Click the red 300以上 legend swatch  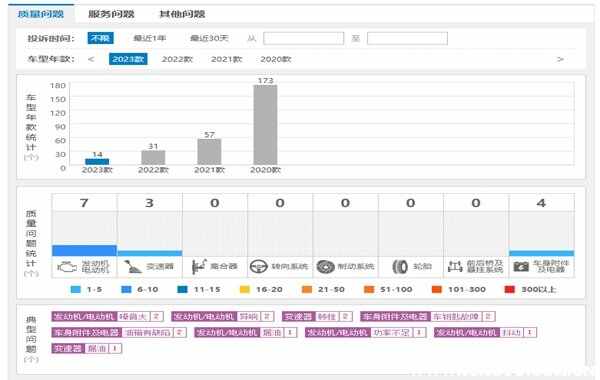[510, 289]
